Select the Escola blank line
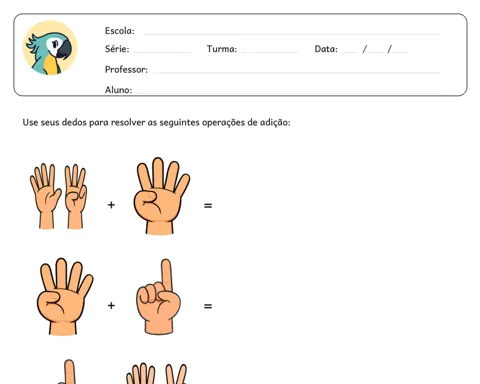This screenshot has width=480, height=384. (x=292, y=34)
